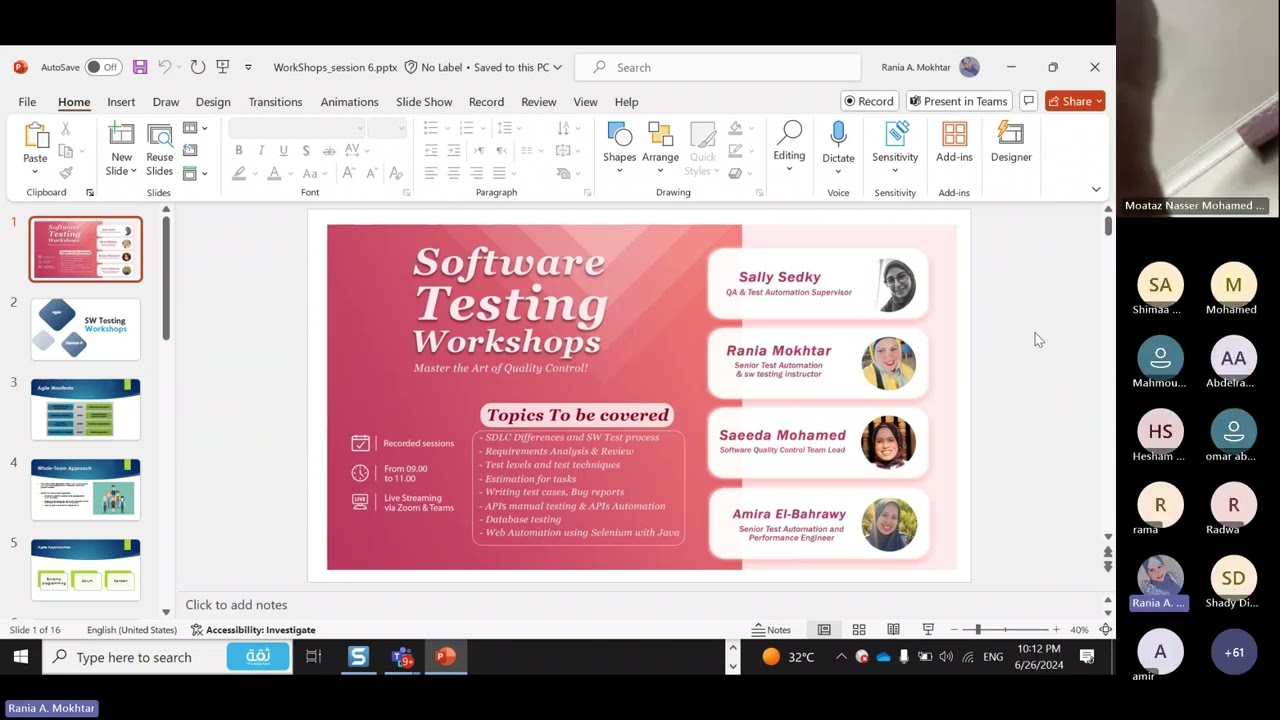This screenshot has height=720, width=1280.
Task: Switch to the Design tab
Action: (213, 102)
